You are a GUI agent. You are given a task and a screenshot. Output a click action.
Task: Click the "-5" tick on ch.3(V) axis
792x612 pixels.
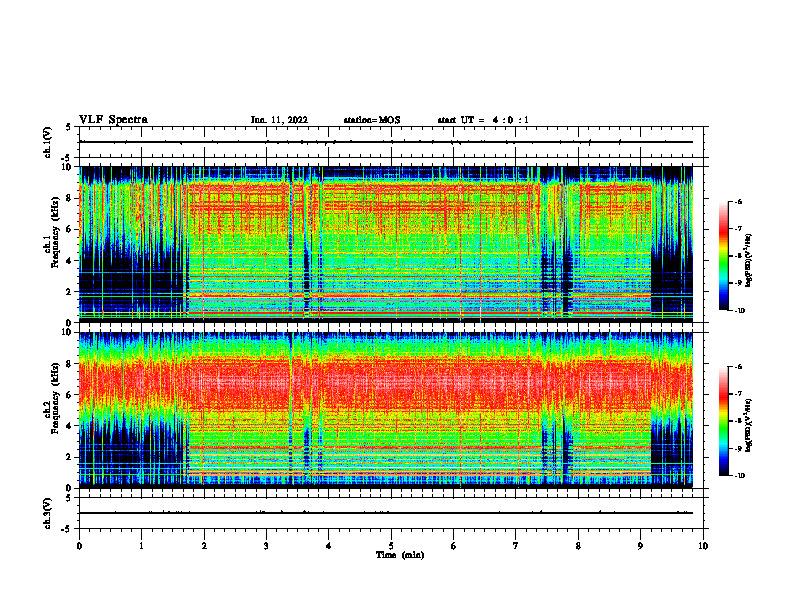67,529
